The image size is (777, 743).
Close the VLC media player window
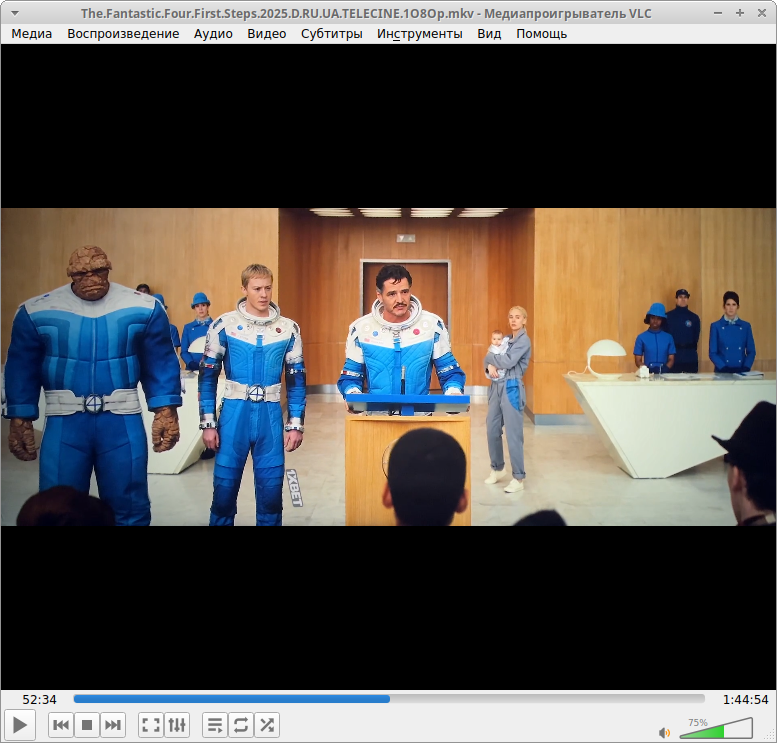[x=762, y=13]
